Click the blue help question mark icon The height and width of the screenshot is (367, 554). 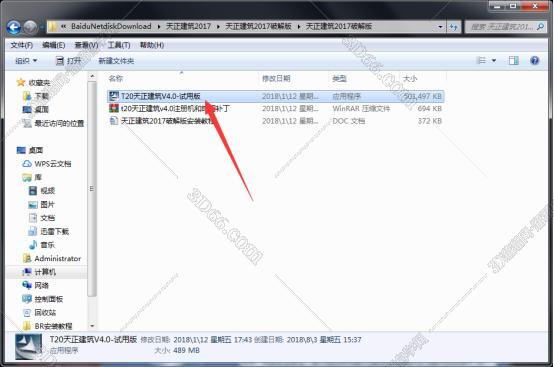coord(535,61)
